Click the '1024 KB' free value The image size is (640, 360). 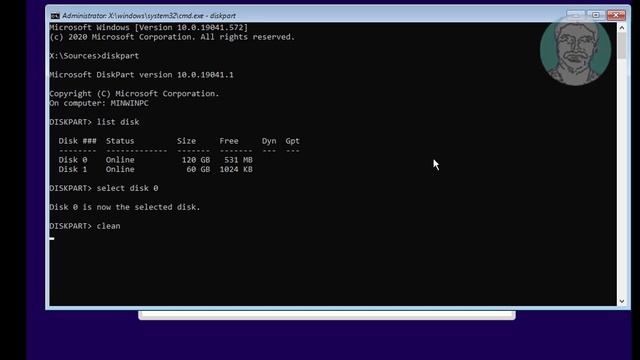236,169
